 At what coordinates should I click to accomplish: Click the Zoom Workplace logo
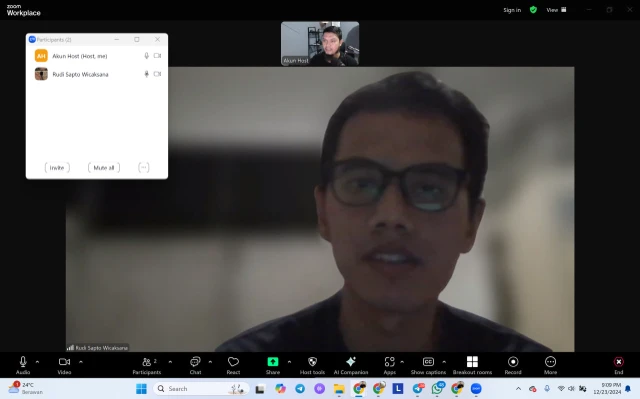tap(23, 10)
